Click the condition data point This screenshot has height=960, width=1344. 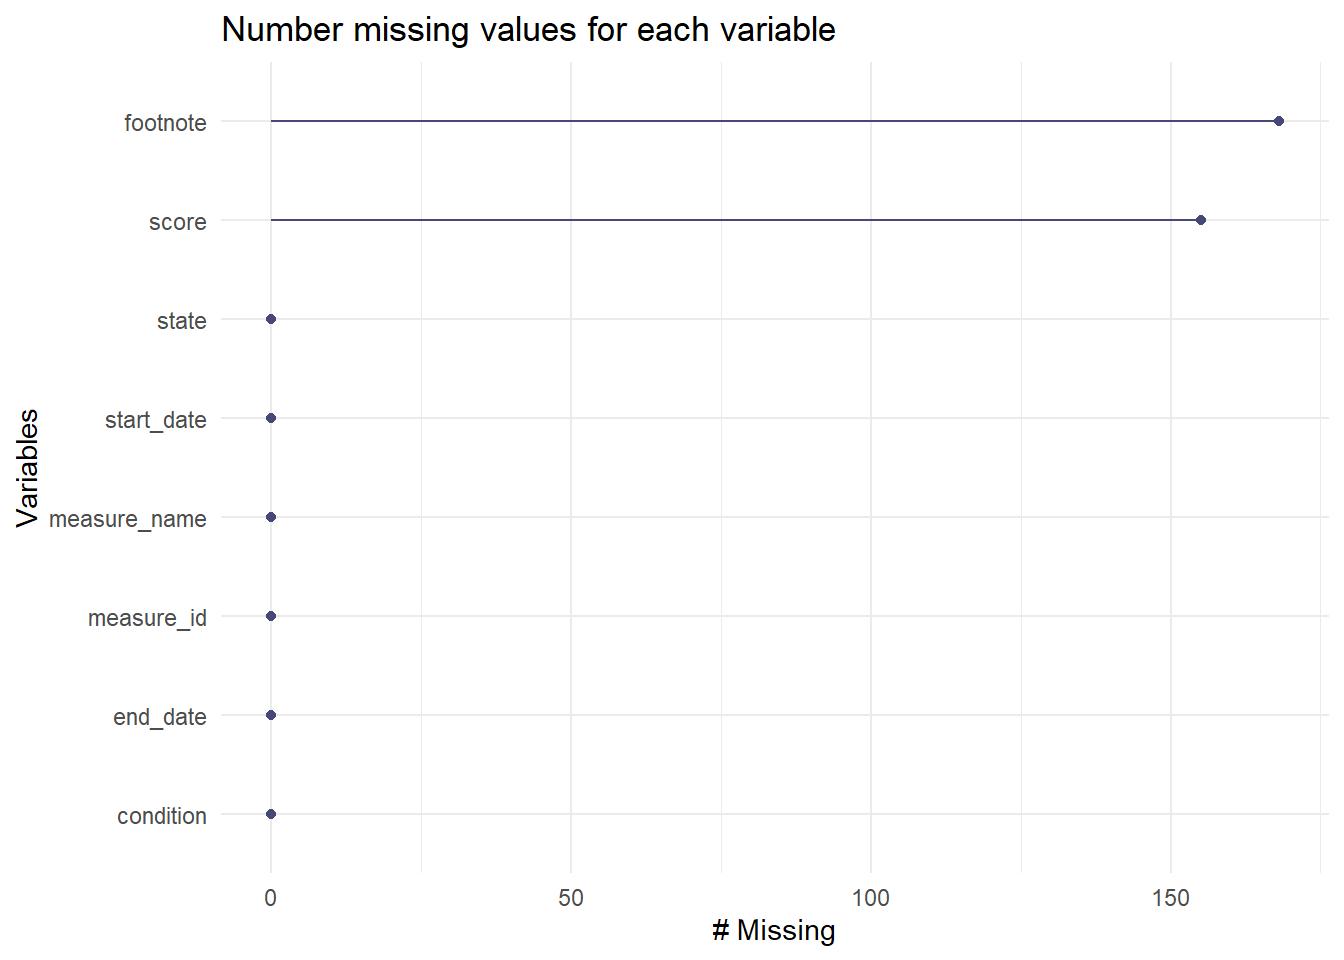271,814
